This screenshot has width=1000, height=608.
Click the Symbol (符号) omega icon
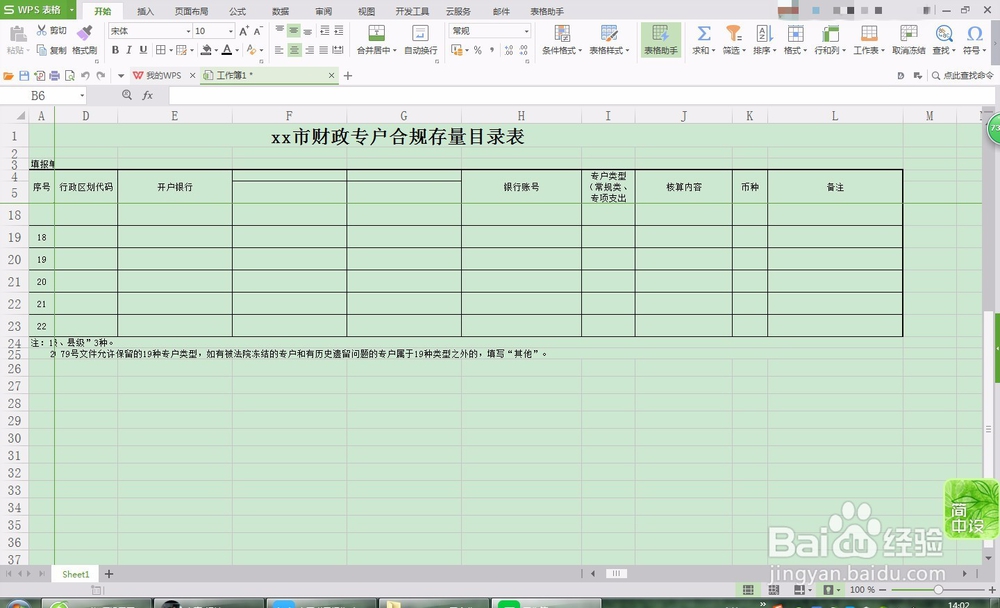pyautogui.click(x=974, y=33)
